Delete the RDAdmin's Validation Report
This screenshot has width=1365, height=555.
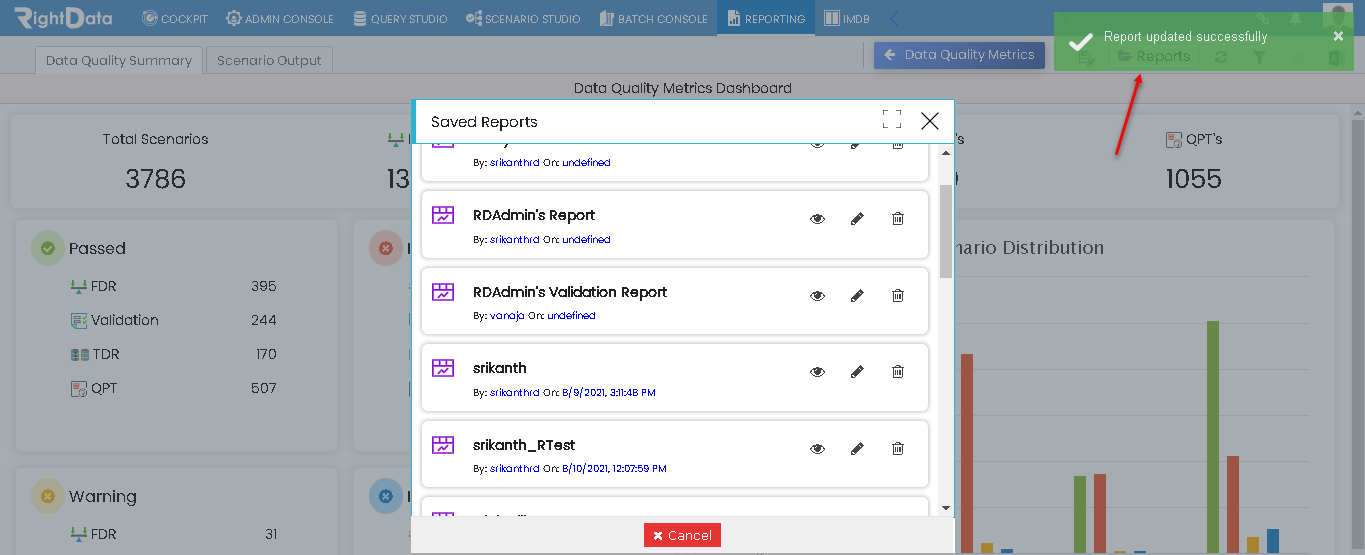[898, 295]
